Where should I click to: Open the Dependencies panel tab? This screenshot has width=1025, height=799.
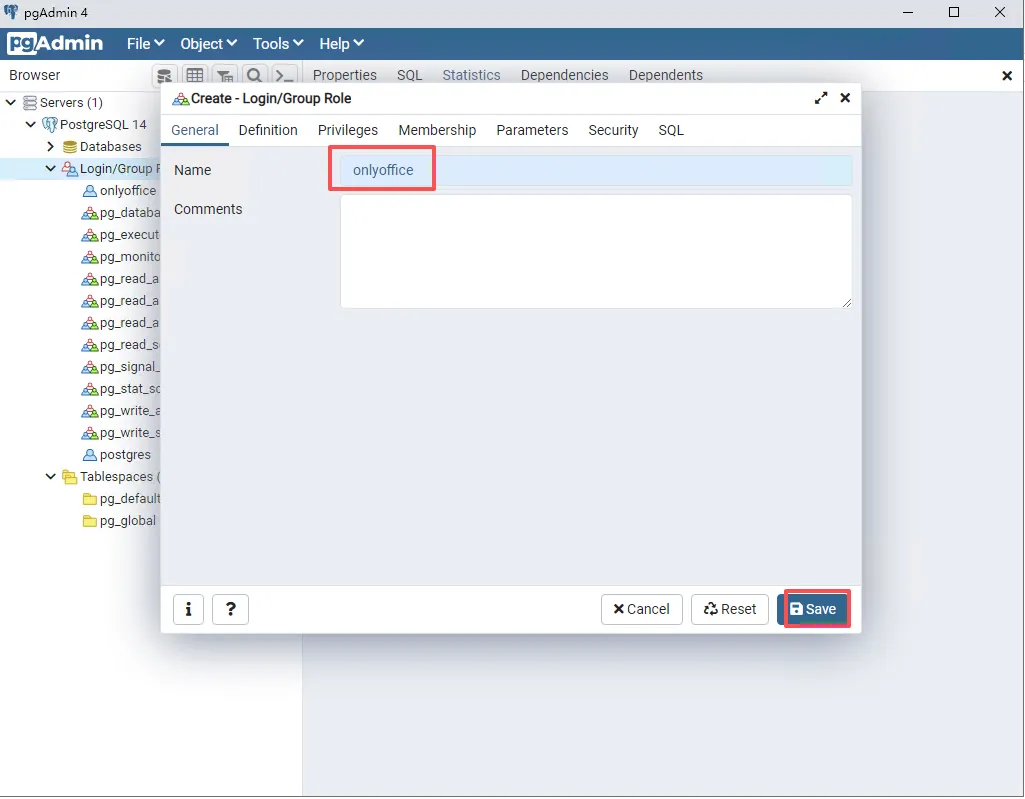pos(565,75)
